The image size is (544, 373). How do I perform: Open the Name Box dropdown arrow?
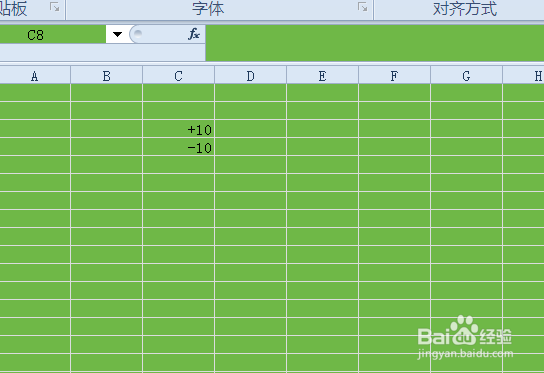coord(118,34)
